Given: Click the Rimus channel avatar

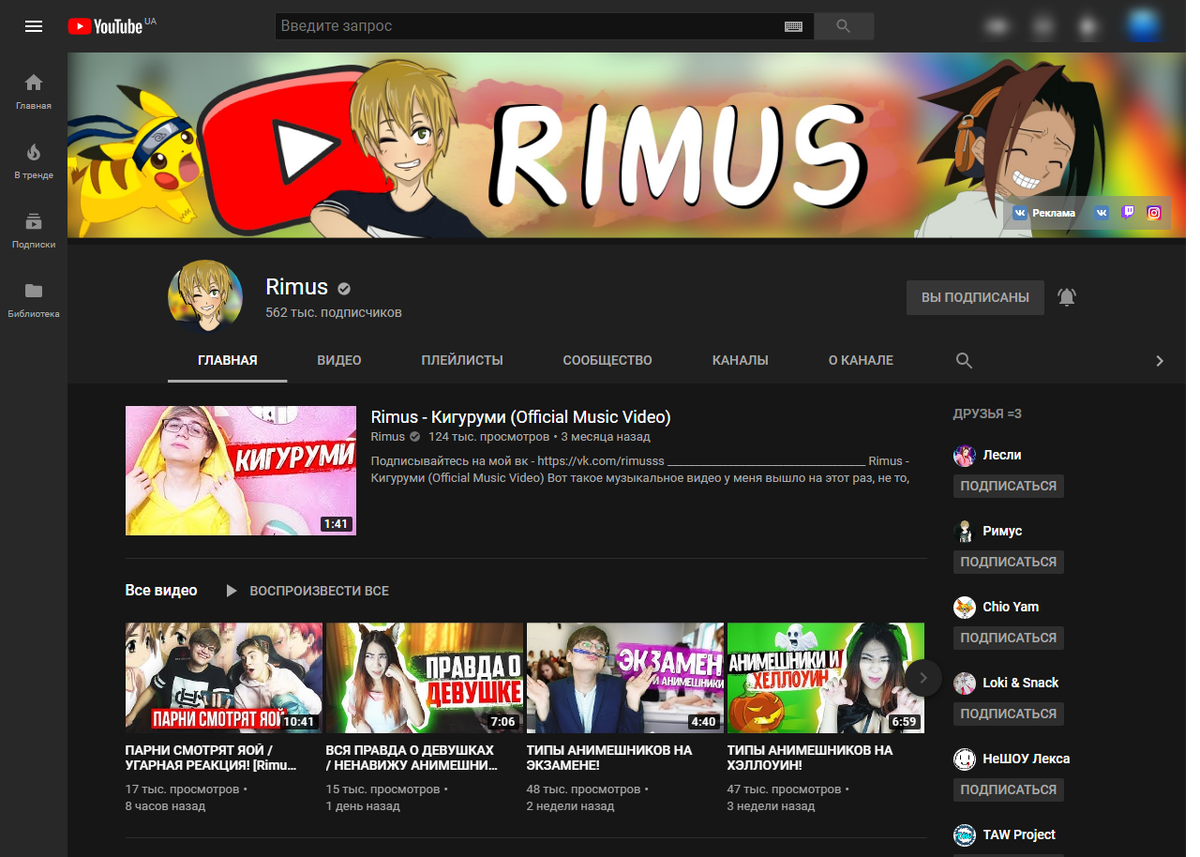Looking at the screenshot, I should (x=205, y=297).
